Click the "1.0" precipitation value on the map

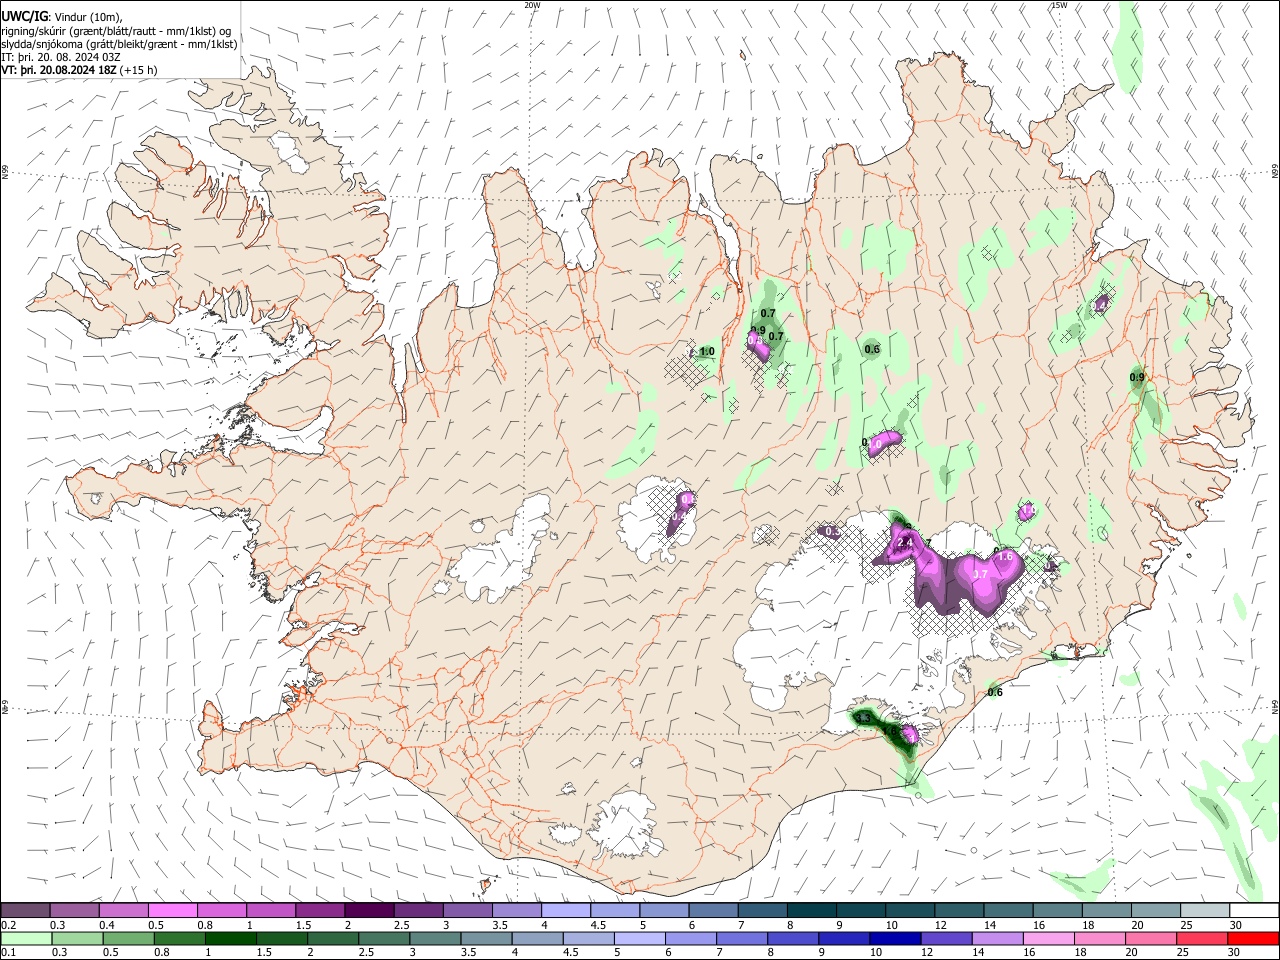tap(707, 352)
